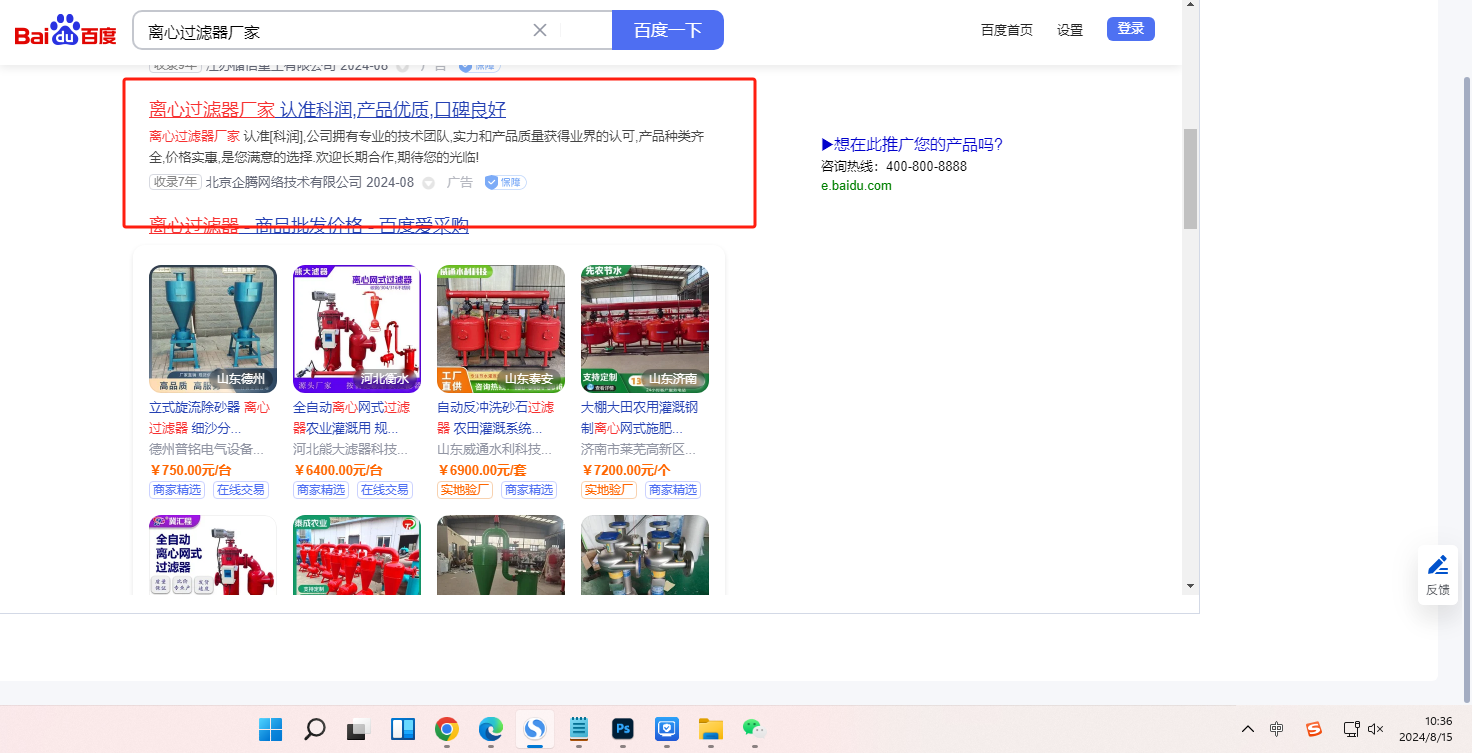Click the 登录 login button
The image size is (1472, 753).
point(1130,29)
